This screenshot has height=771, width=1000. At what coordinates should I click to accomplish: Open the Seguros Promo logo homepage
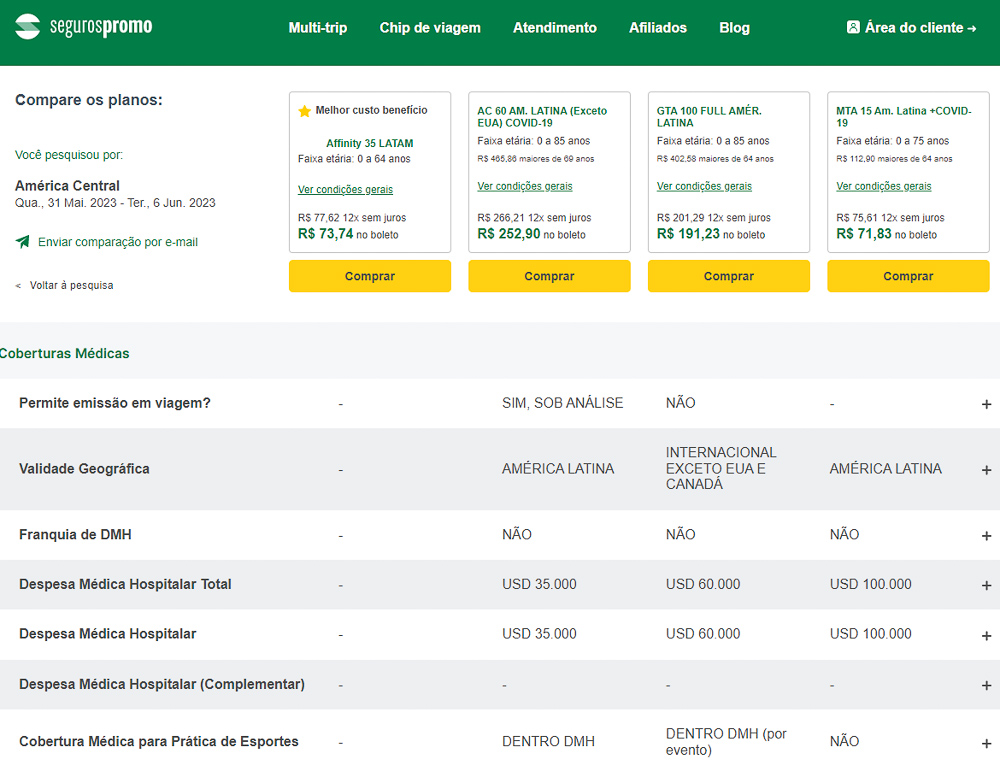[84, 27]
